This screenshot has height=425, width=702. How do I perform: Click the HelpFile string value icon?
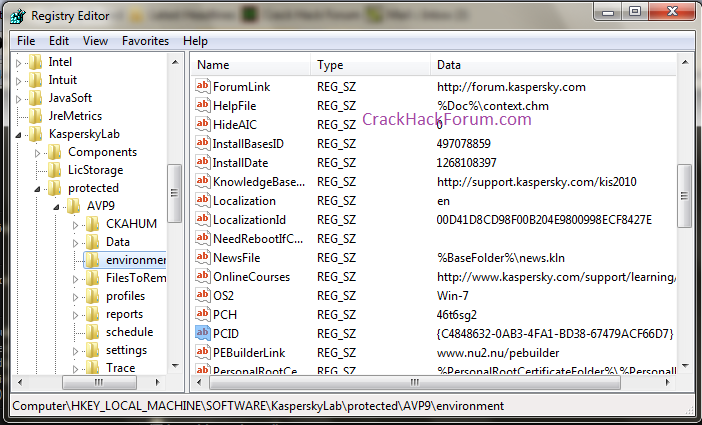point(203,105)
